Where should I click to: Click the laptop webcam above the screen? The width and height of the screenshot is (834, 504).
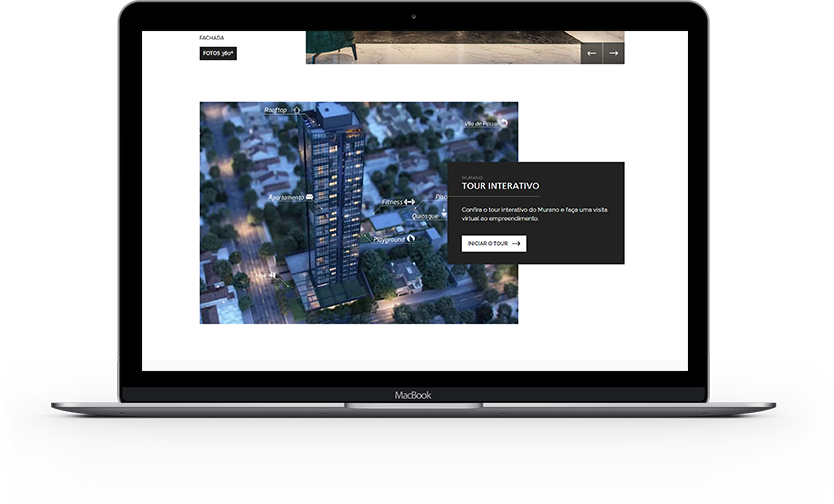pyautogui.click(x=414, y=16)
